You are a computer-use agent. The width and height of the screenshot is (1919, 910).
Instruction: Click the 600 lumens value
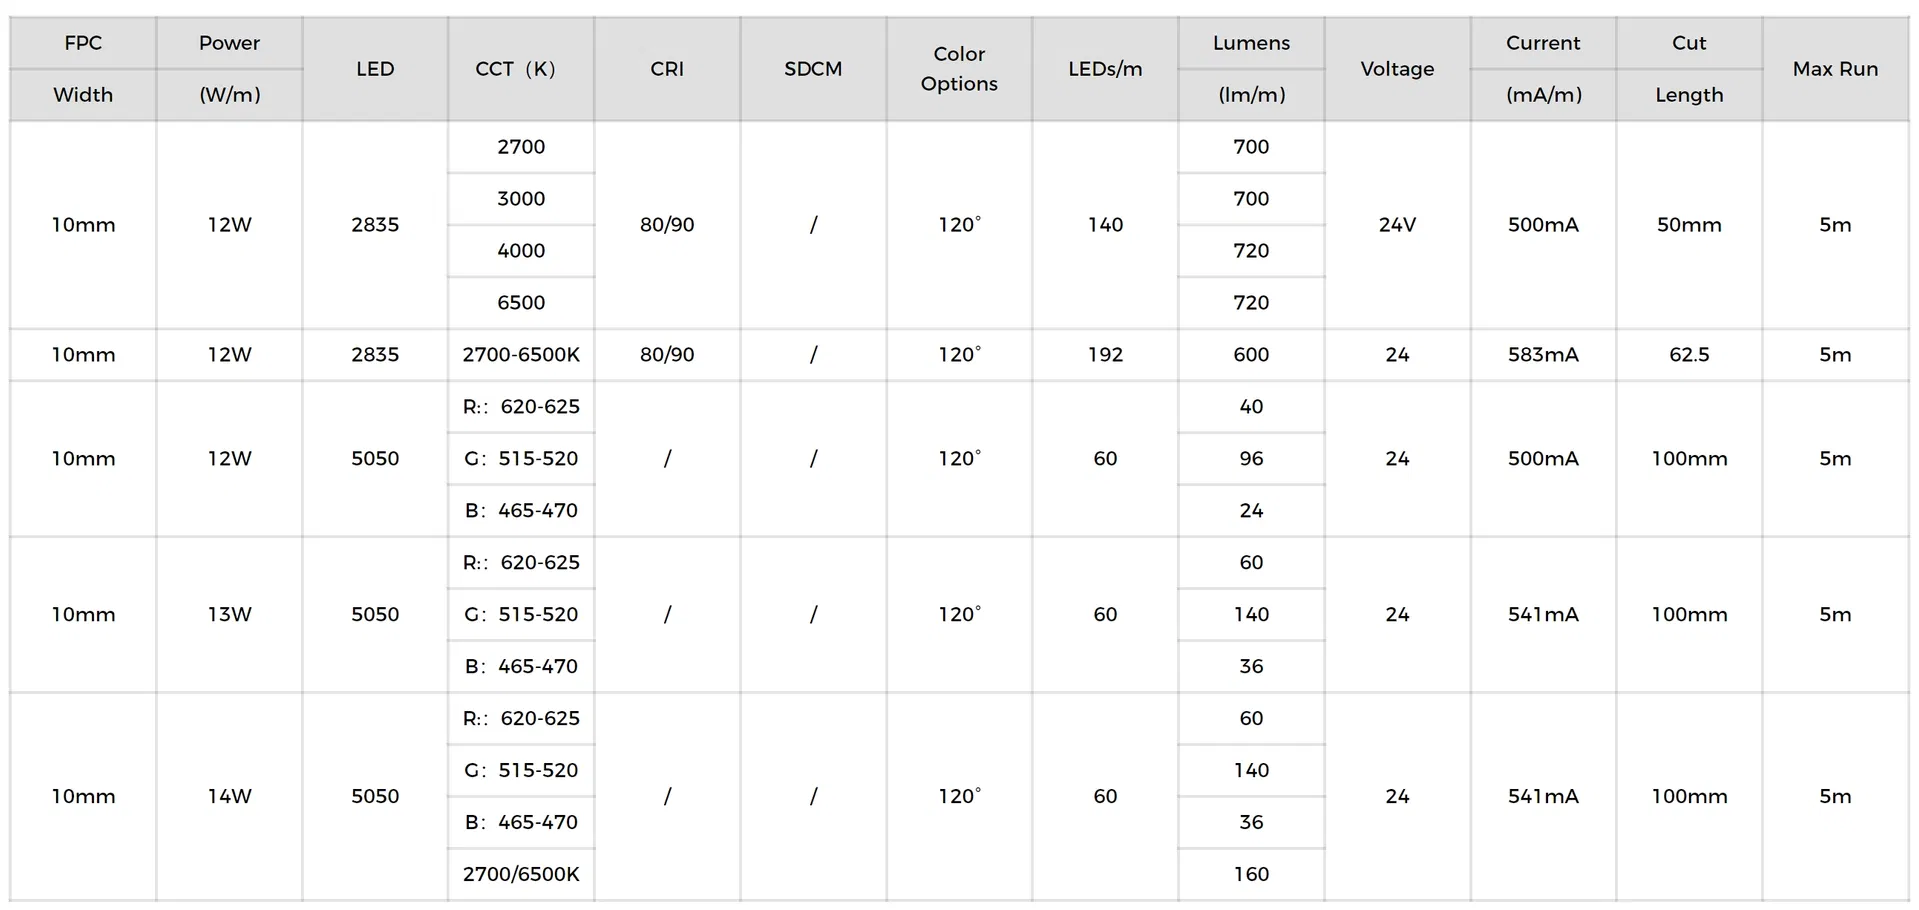[1251, 355]
